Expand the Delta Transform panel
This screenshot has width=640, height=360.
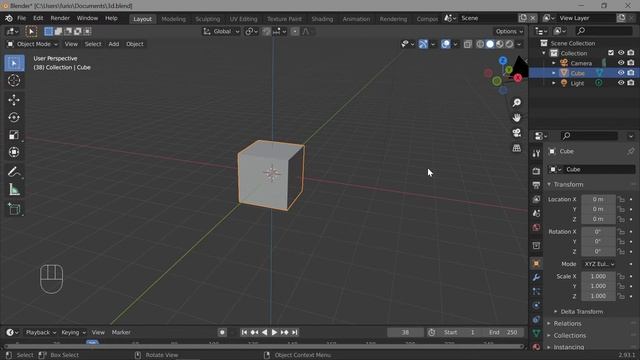(x=556, y=311)
